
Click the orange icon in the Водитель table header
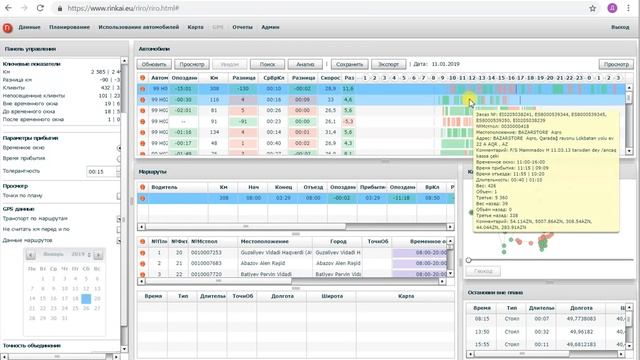point(142,187)
